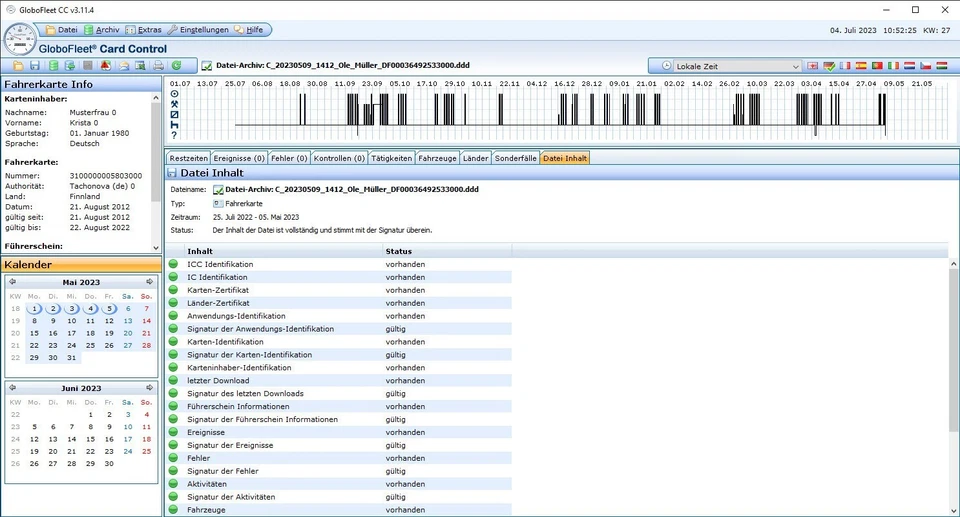This screenshot has height=517, width=960.
Task: Click the open folder toolbar icon
Action: click(18, 65)
